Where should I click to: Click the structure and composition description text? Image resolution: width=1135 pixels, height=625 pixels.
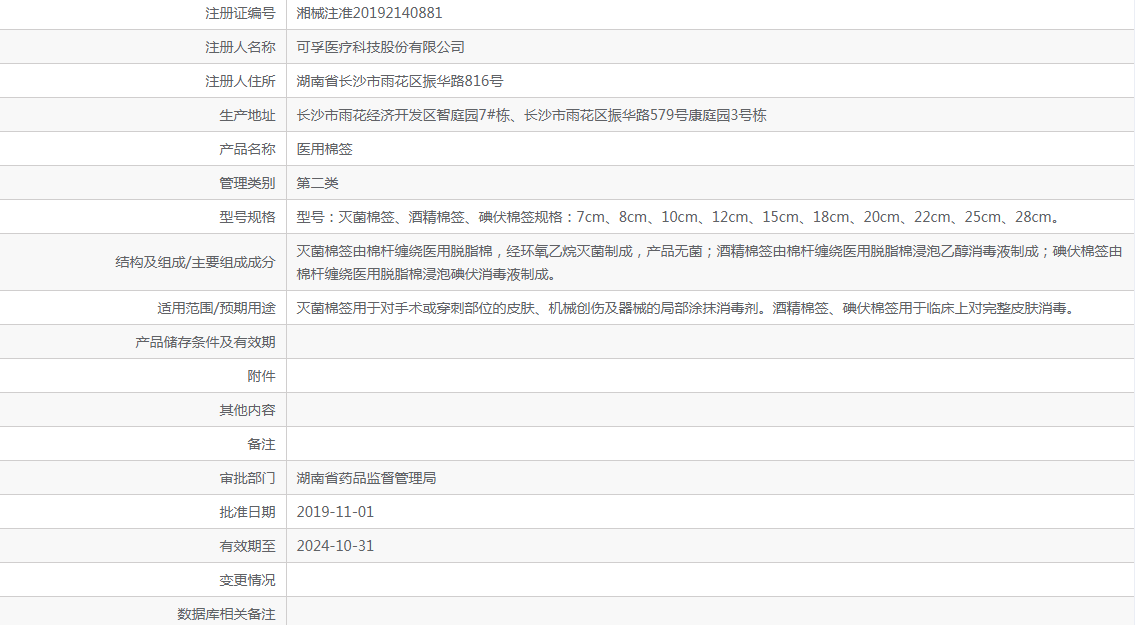point(709,262)
